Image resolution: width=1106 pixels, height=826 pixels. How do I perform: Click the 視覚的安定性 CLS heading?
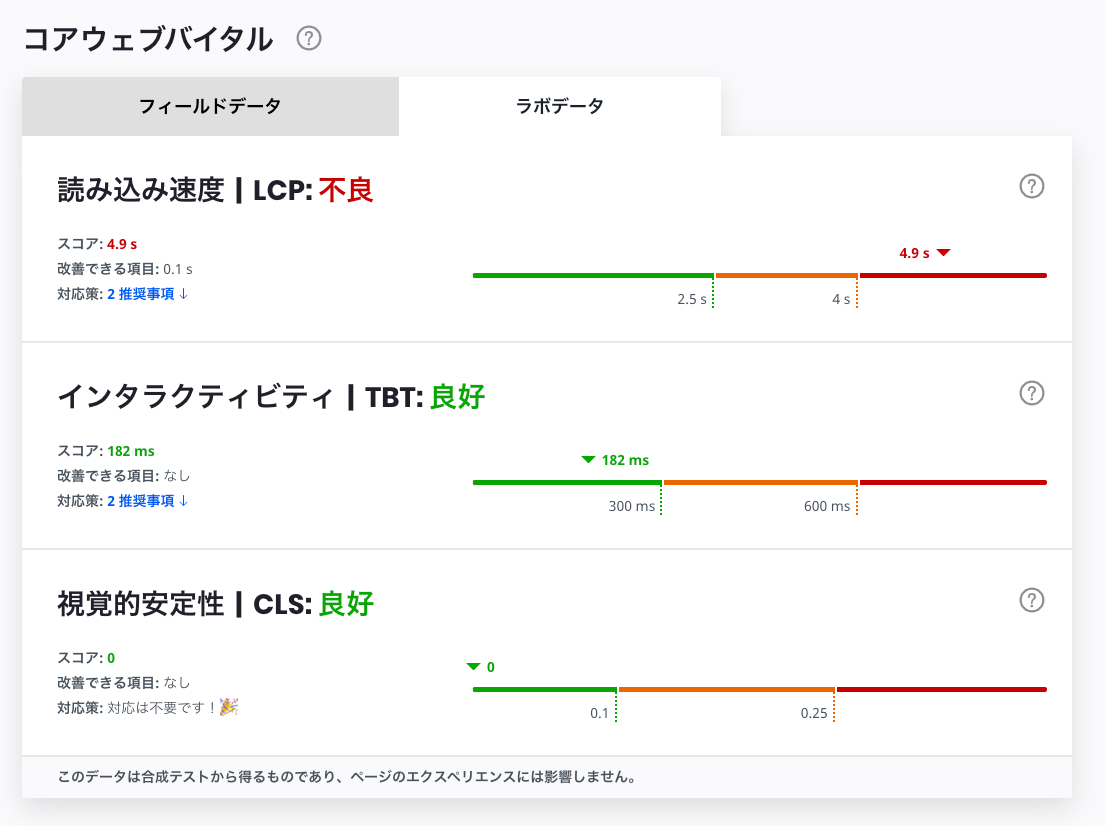tap(216, 604)
